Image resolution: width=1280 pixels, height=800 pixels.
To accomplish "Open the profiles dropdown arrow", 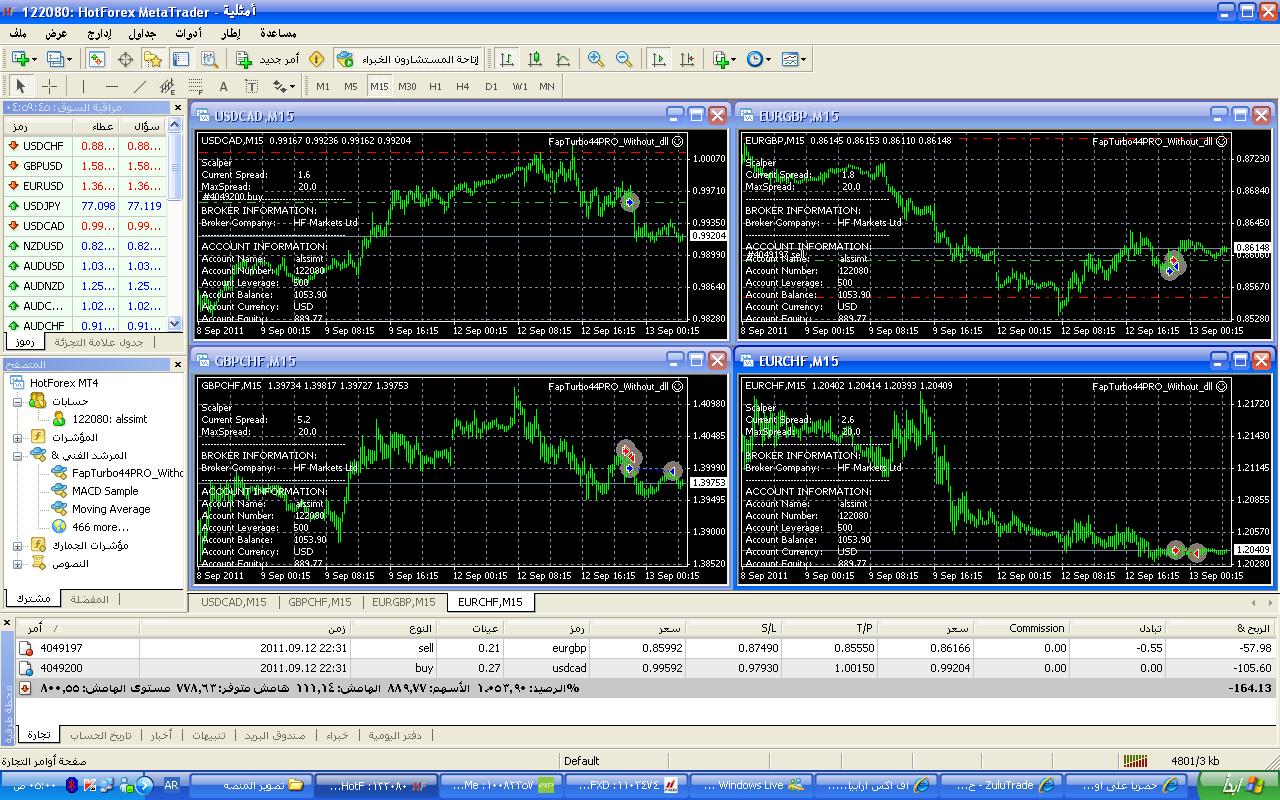I will point(70,60).
